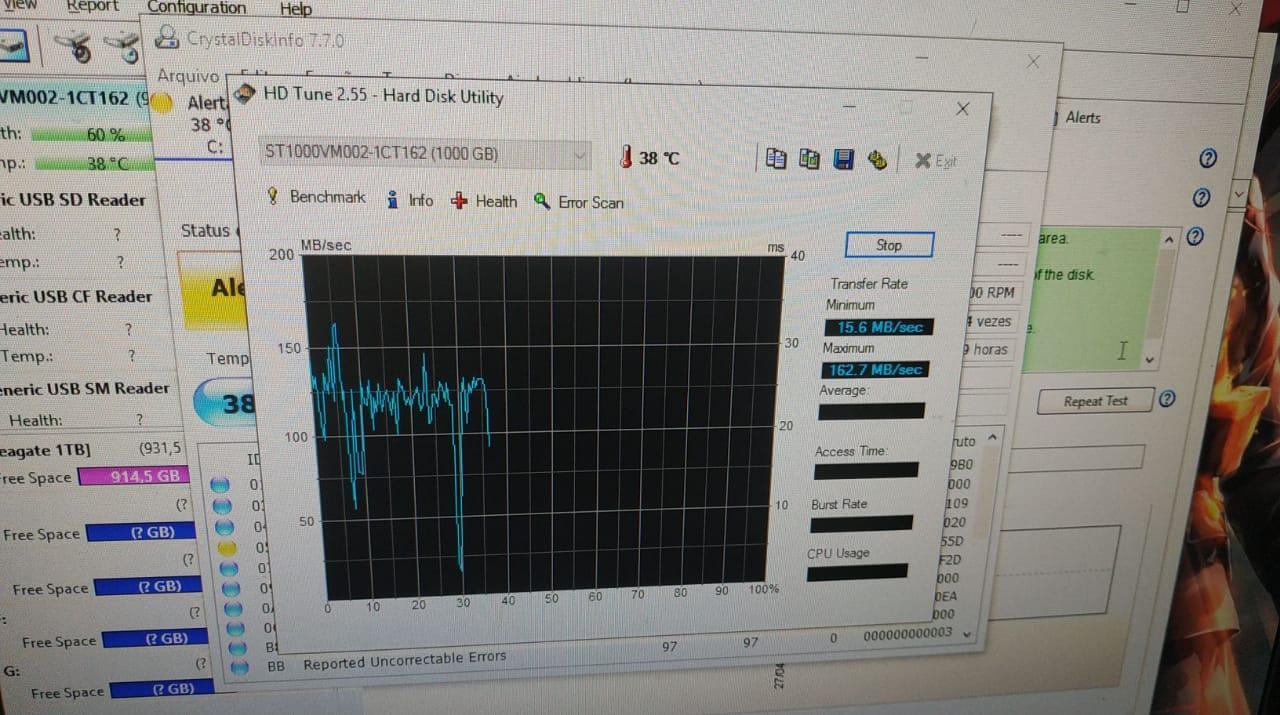Click the Burst Rate result field
The height and width of the screenshot is (715, 1280).
tap(861, 523)
